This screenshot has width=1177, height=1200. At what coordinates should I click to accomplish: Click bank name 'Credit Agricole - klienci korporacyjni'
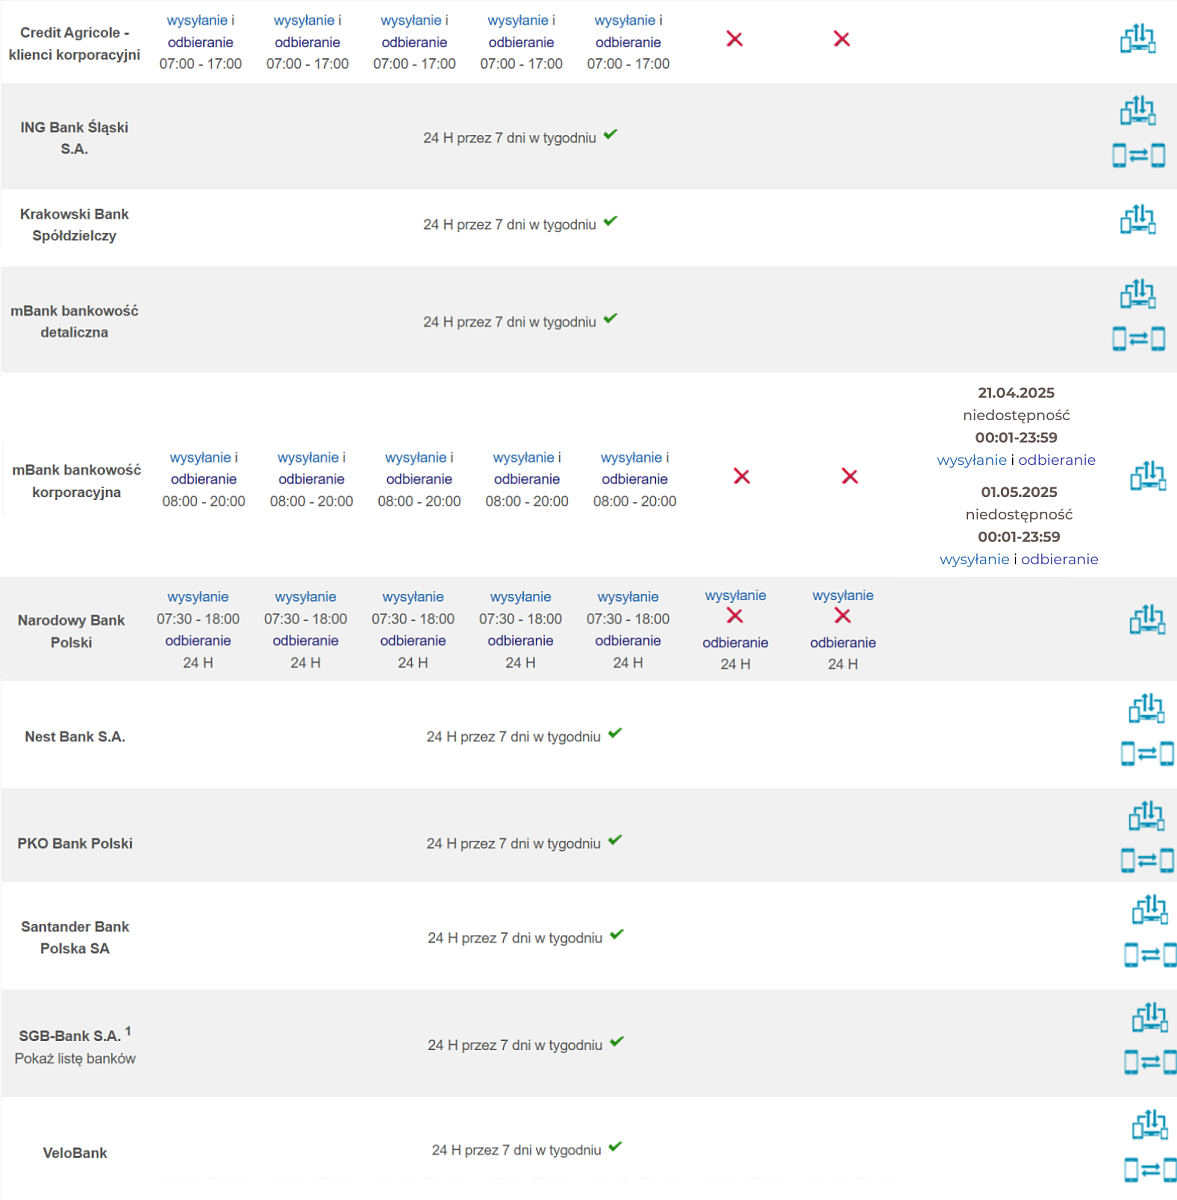(75, 43)
